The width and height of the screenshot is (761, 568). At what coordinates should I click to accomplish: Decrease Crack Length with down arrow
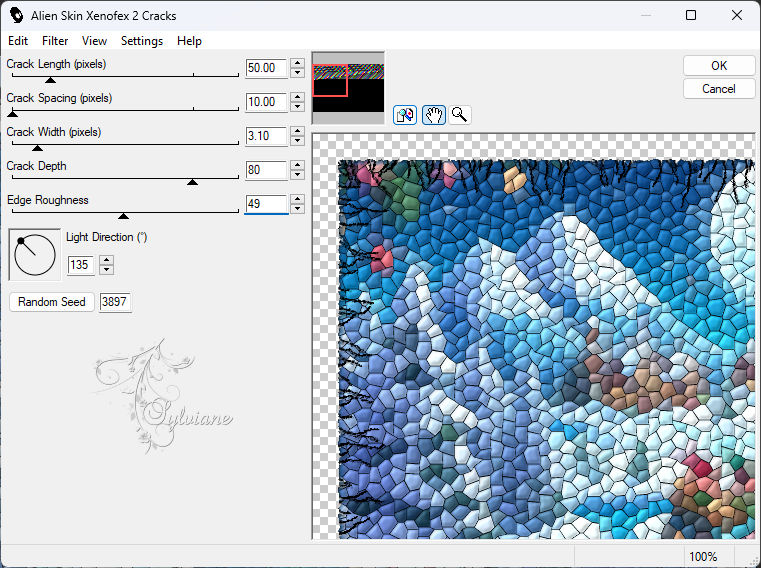[298, 73]
